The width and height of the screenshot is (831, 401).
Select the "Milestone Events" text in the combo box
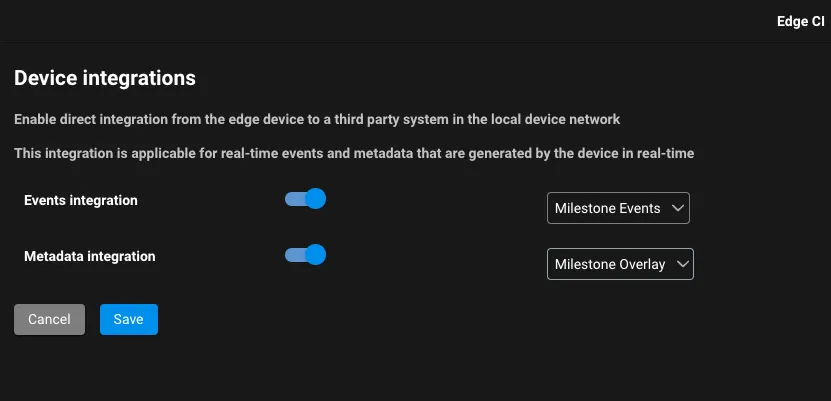pos(607,208)
